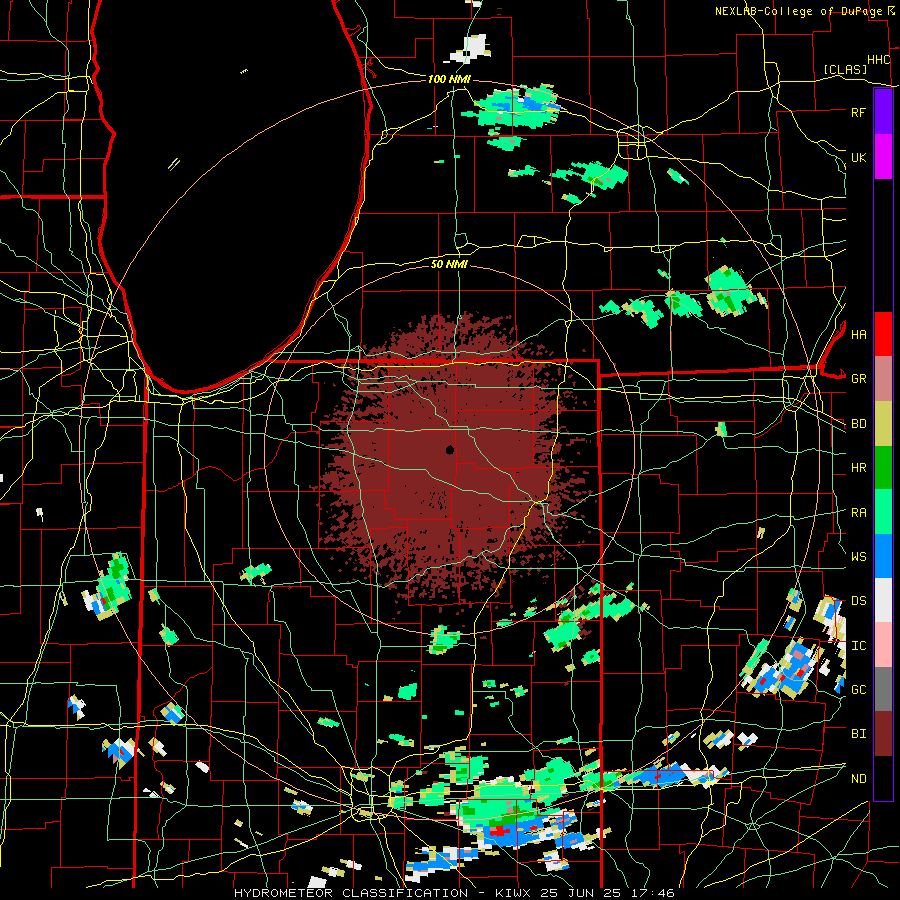
Task: Click the GR legend label
Action: [858, 379]
